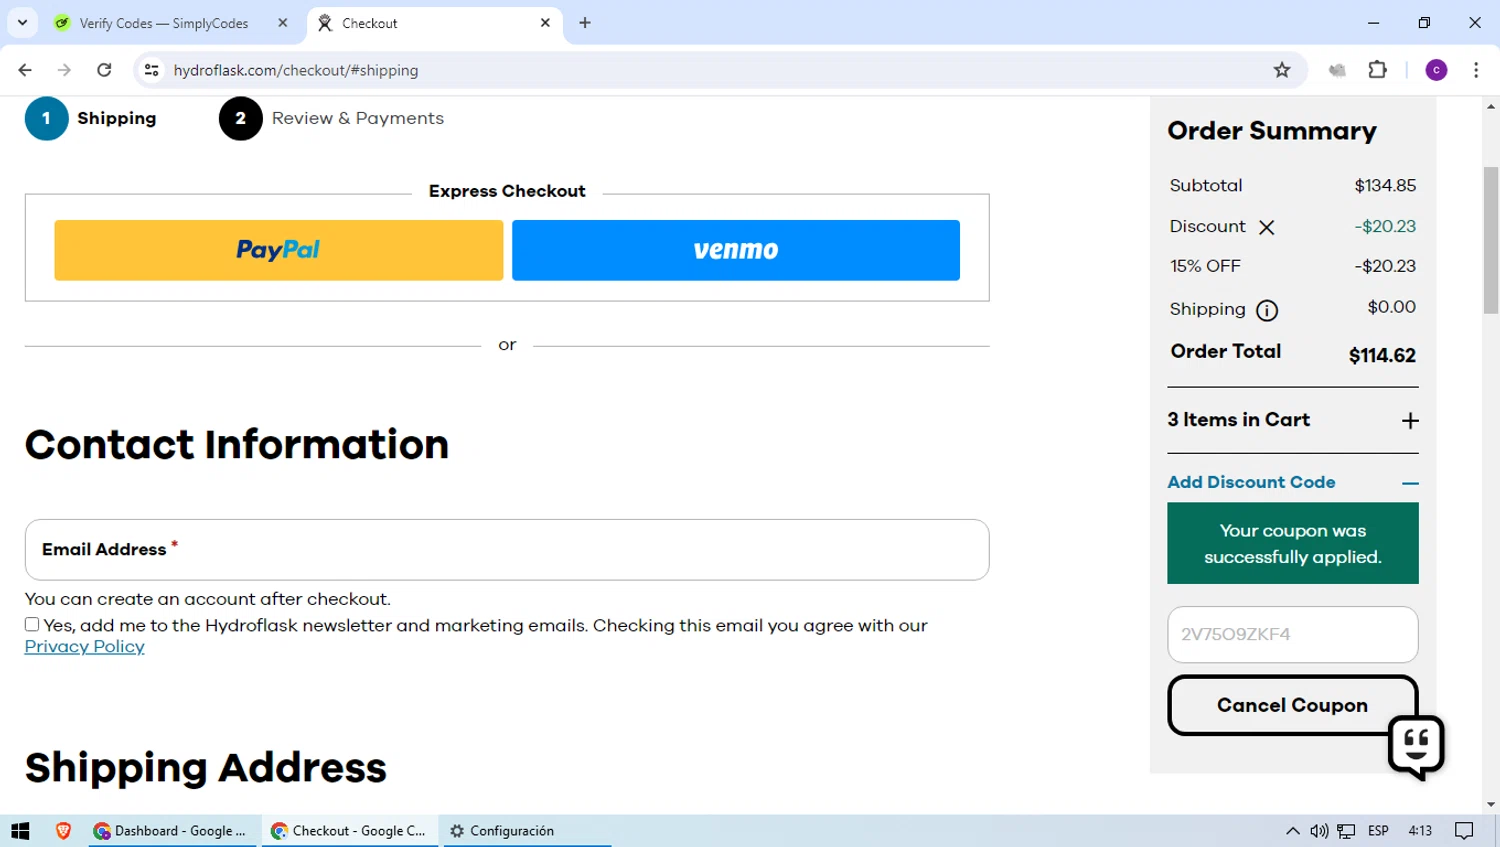Viewport: 1500px width, 847px height.
Task: Click the page vertical scrollbar
Action: (1491, 240)
